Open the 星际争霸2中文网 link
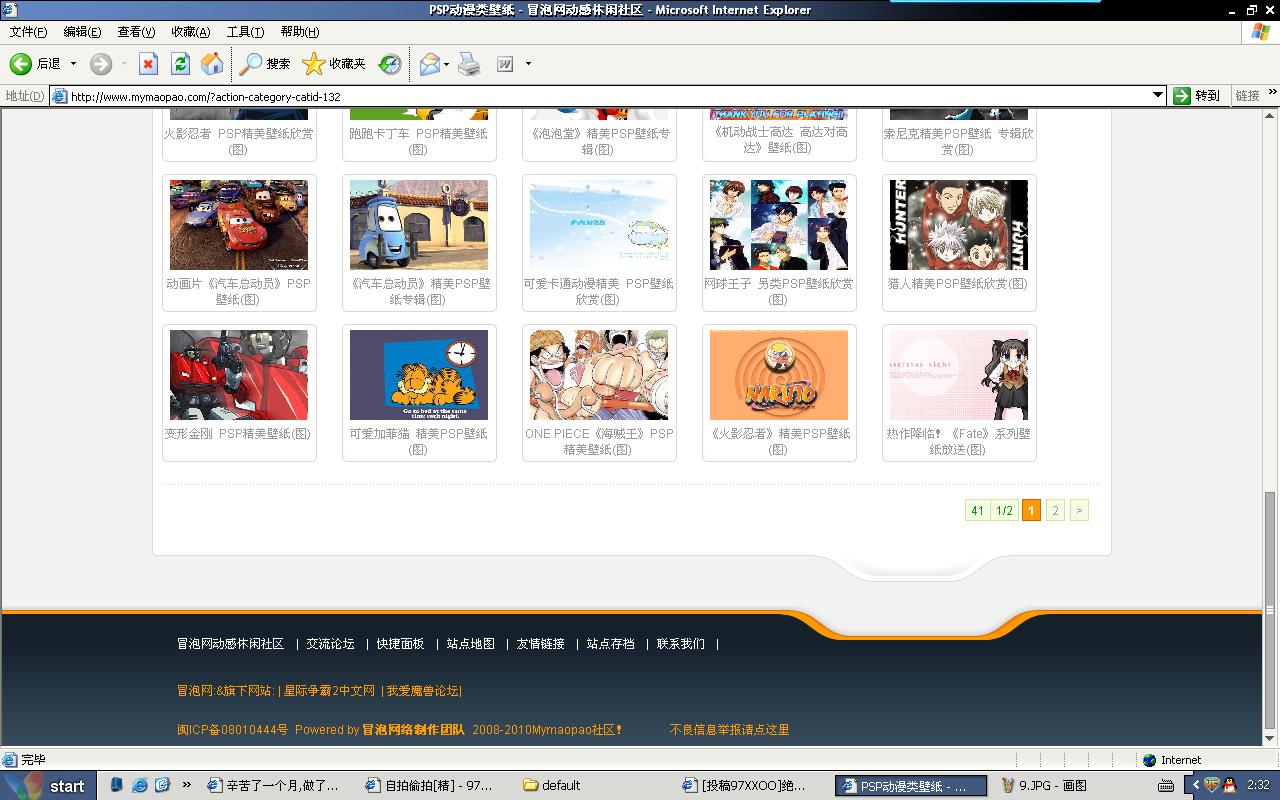The height and width of the screenshot is (800, 1280). click(330, 691)
